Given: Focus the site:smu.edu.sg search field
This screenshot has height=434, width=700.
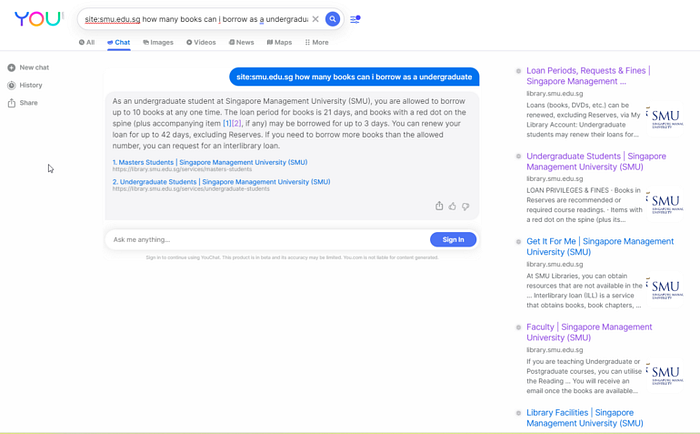Looking at the screenshot, I should click(196, 19).
